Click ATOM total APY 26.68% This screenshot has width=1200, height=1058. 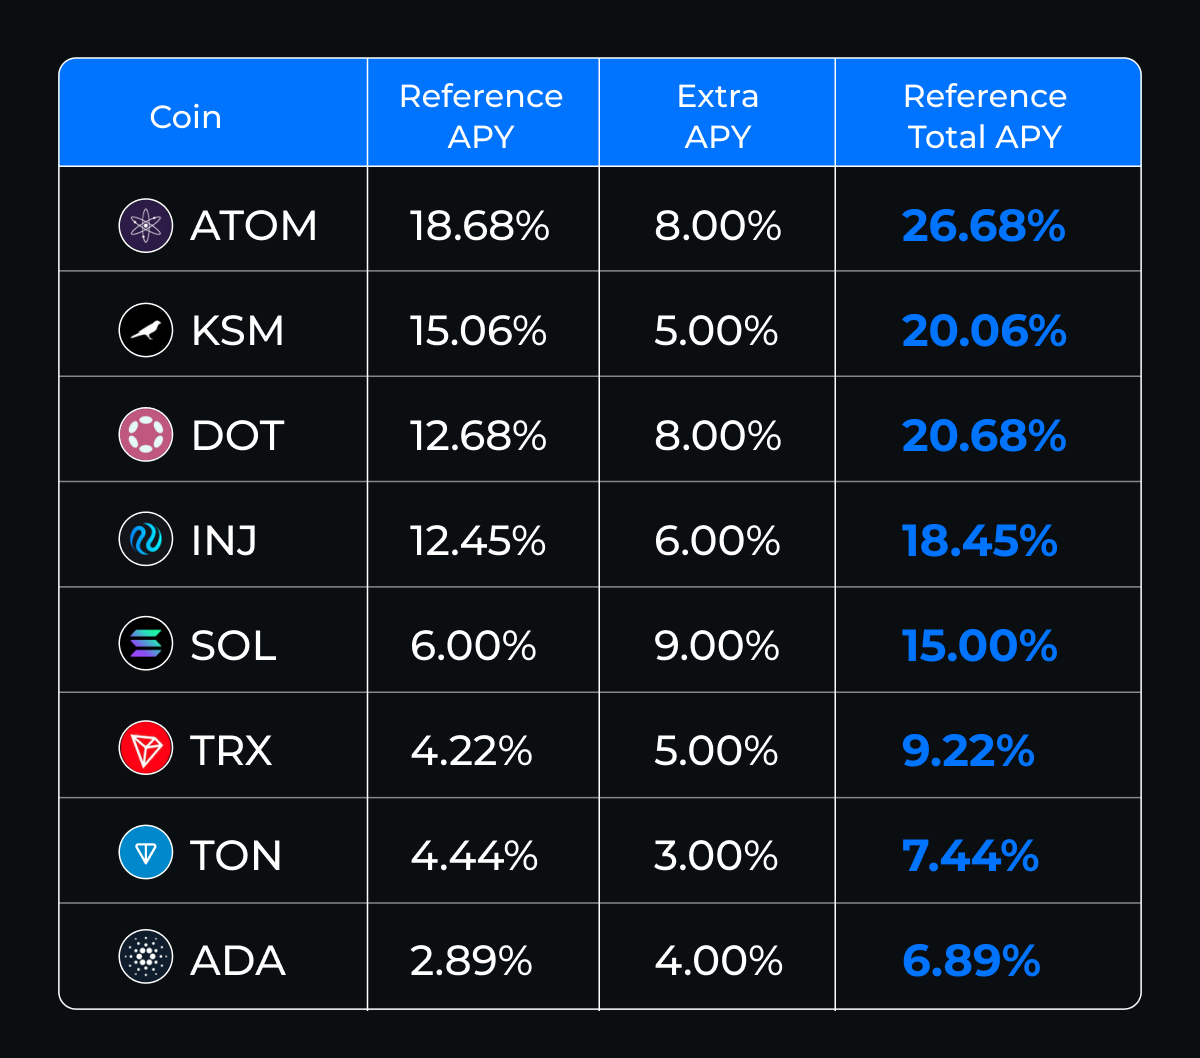pyautogui.click(x=983, y=226)
